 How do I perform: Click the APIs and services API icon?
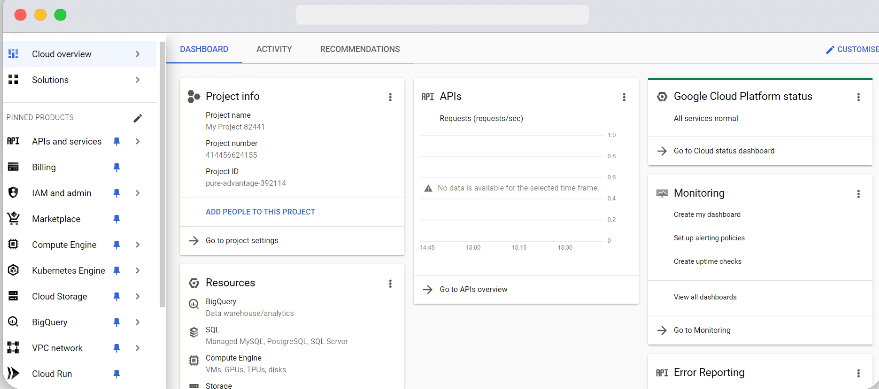[x=13, y=141]
